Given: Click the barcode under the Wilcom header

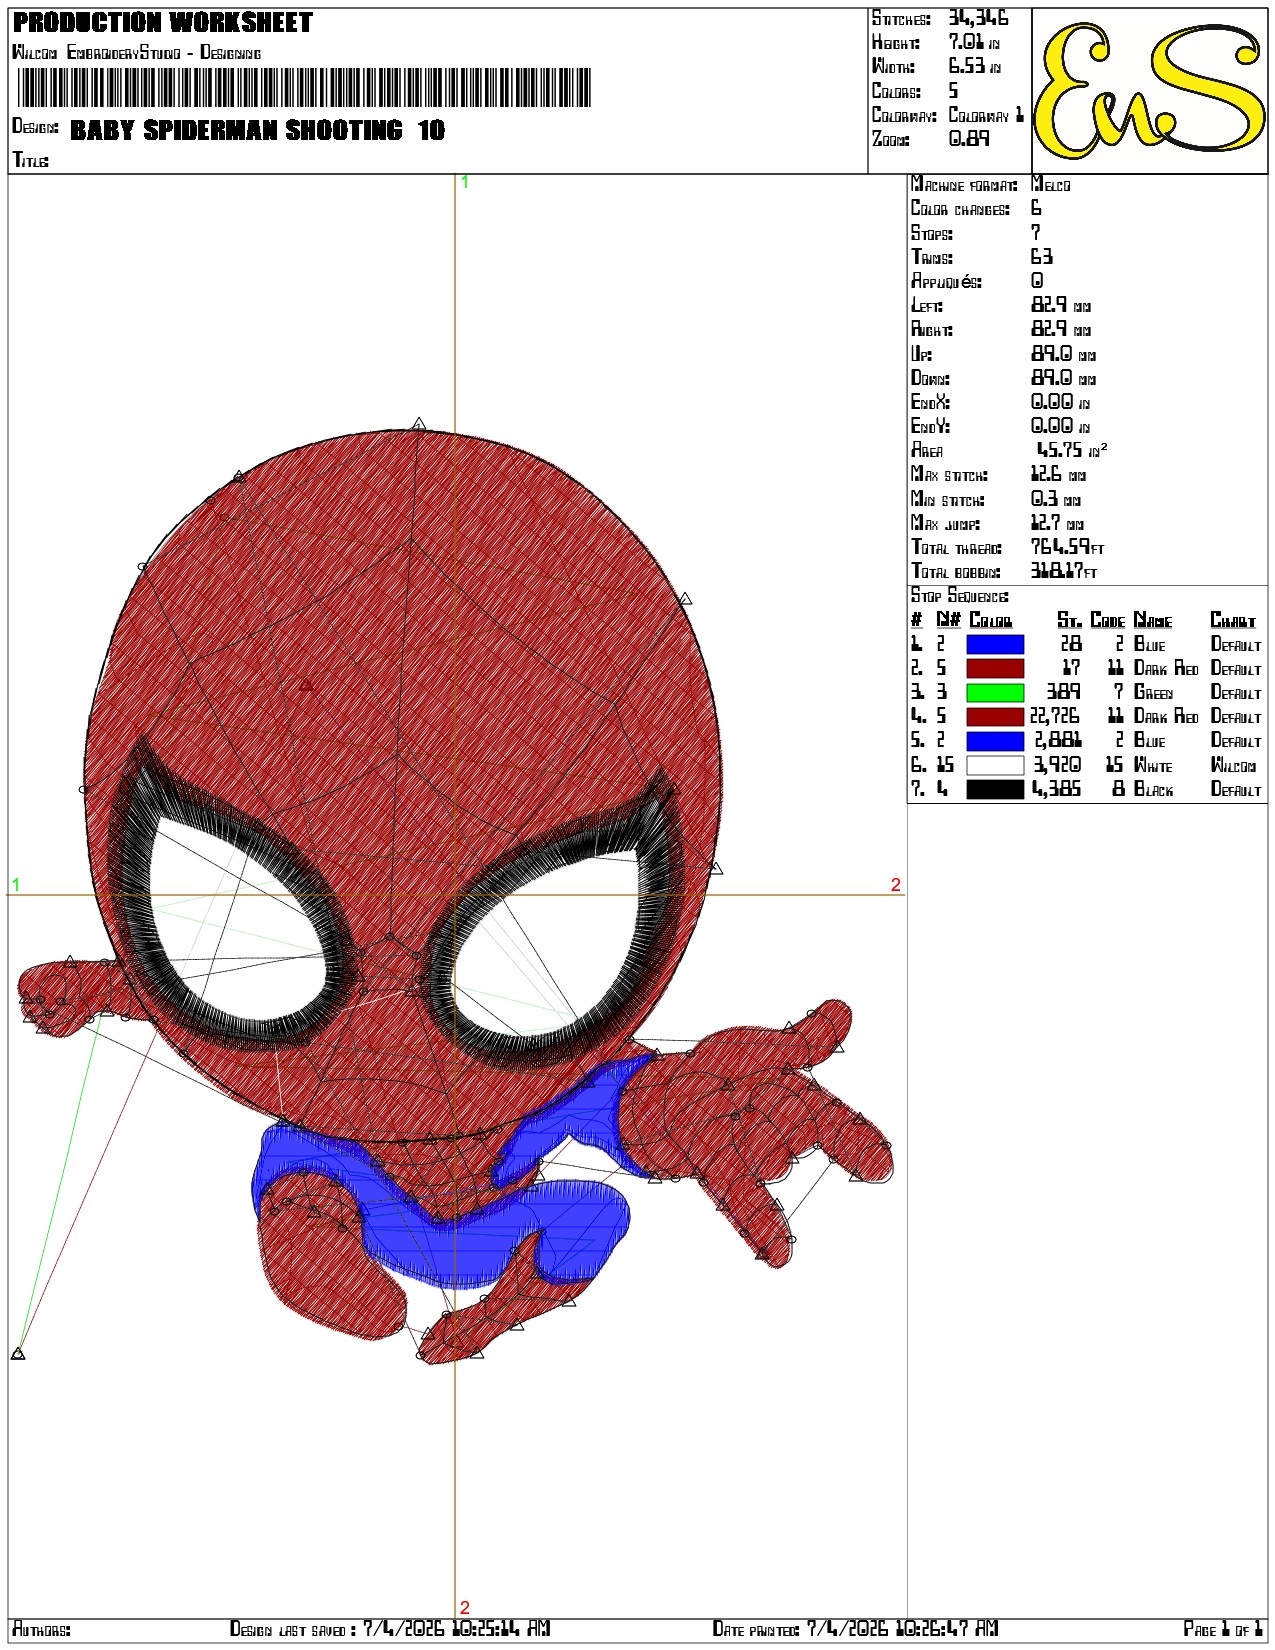Looking at the screenshot, I should [x=304, y=88].
